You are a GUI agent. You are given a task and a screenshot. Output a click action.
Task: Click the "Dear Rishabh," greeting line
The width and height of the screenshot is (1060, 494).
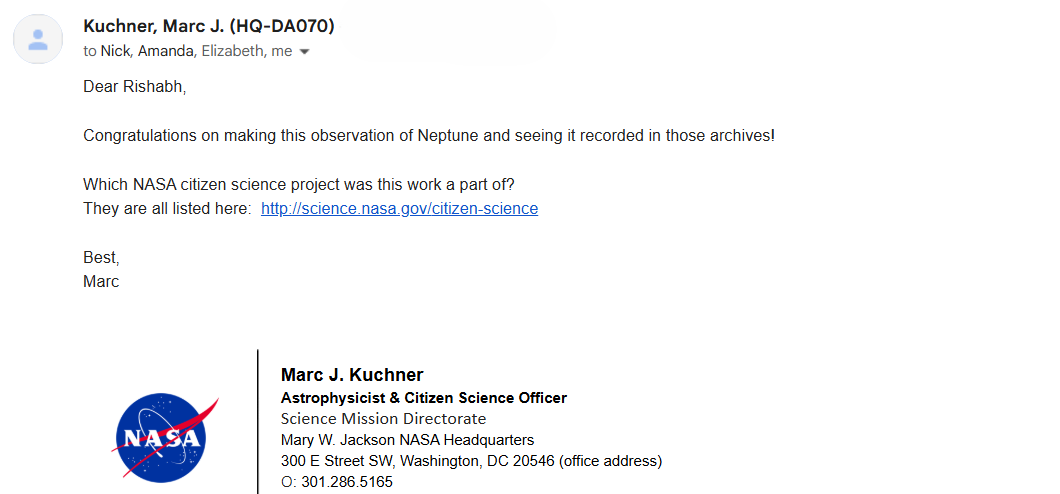[x=135, y=87]
